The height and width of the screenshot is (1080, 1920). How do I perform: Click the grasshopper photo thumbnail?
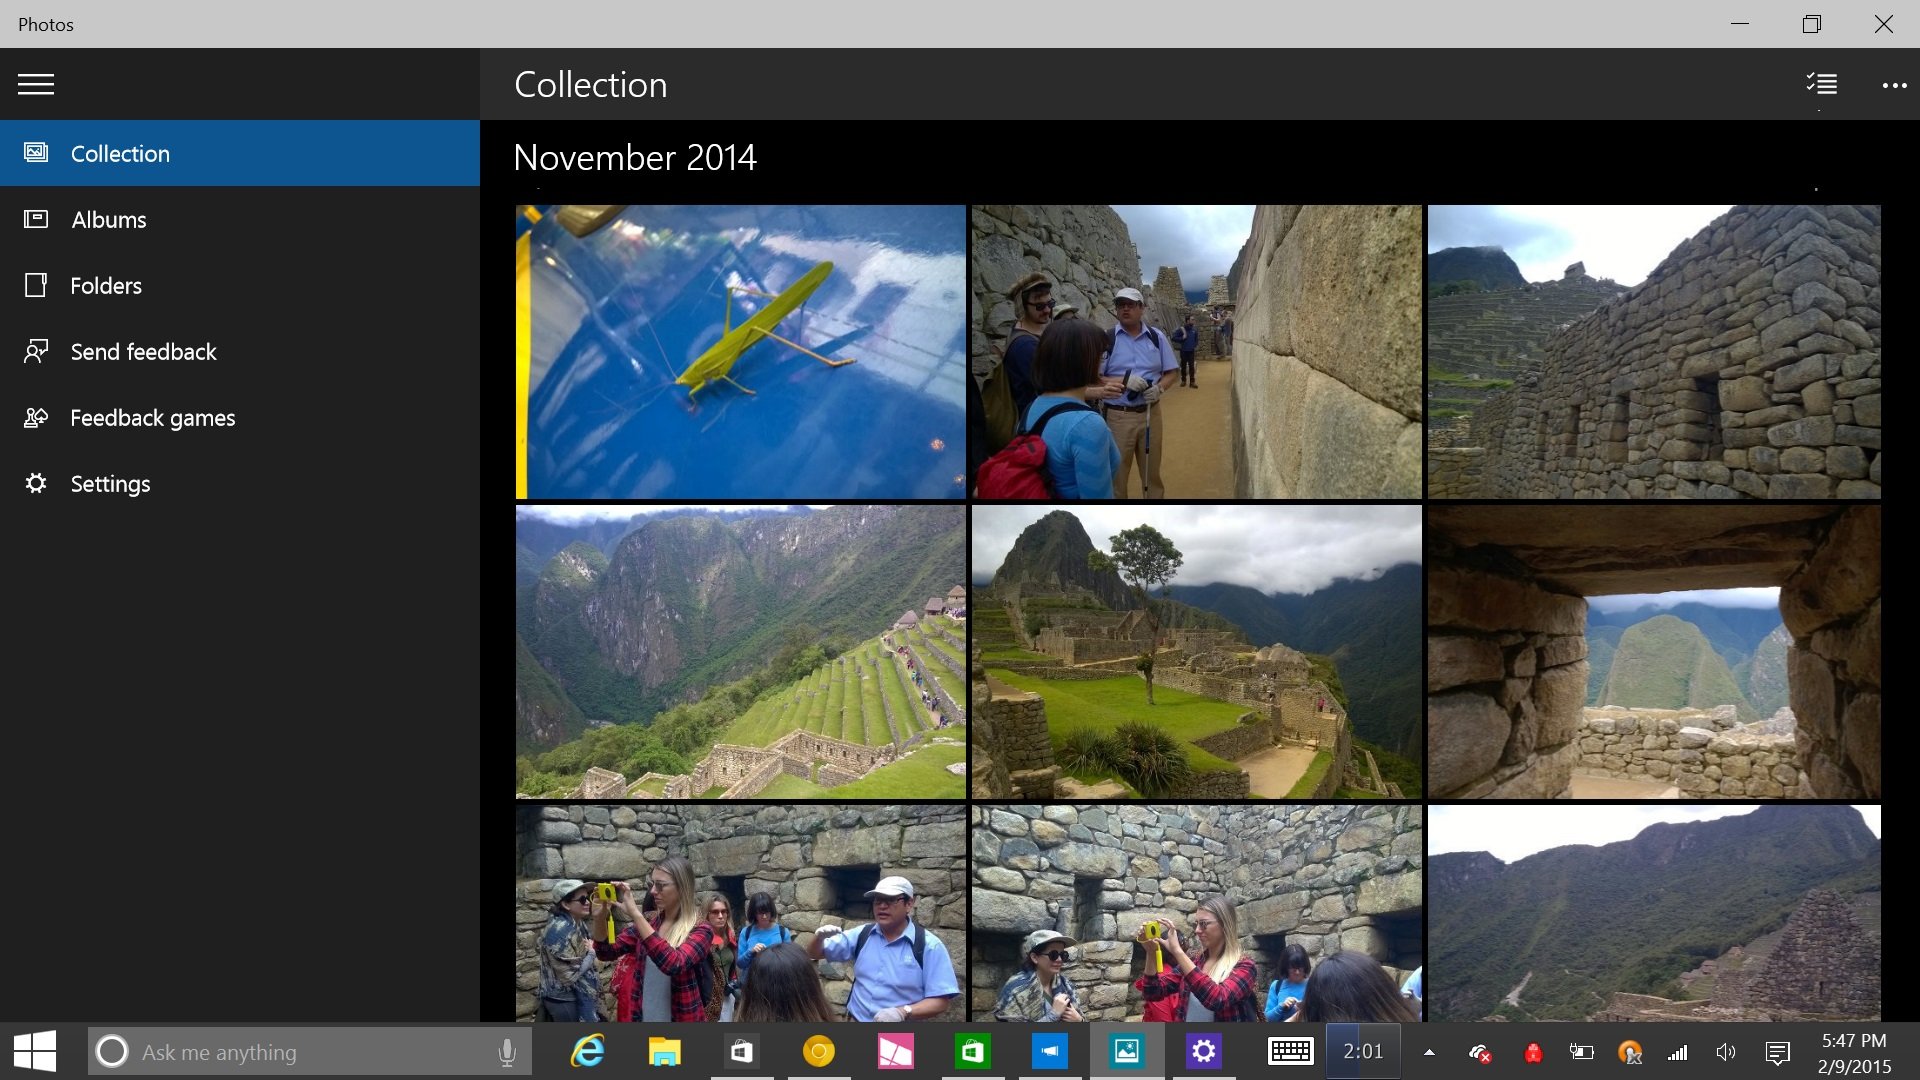[x=740, y=351]
